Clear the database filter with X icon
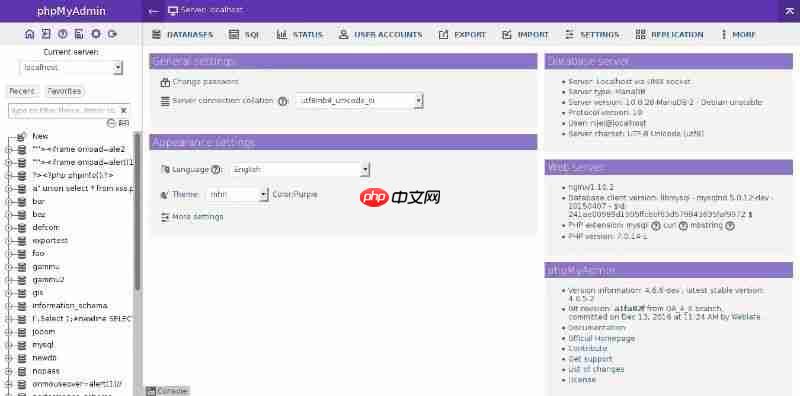This screenshot has width=800, height=396. pos(123,110)
